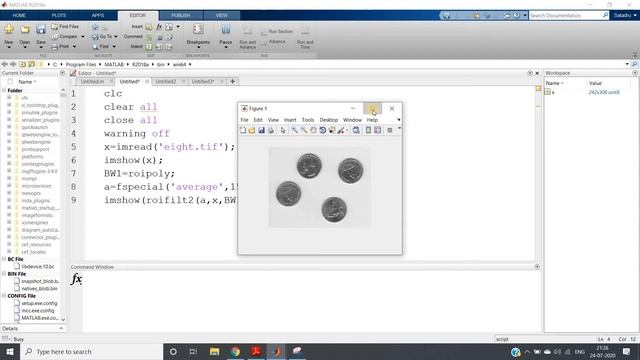Viewport: 640px width, 360px height.
Task: Click Insert Colorbar icon in Figure 1
Action: click(x=368, y=130)
